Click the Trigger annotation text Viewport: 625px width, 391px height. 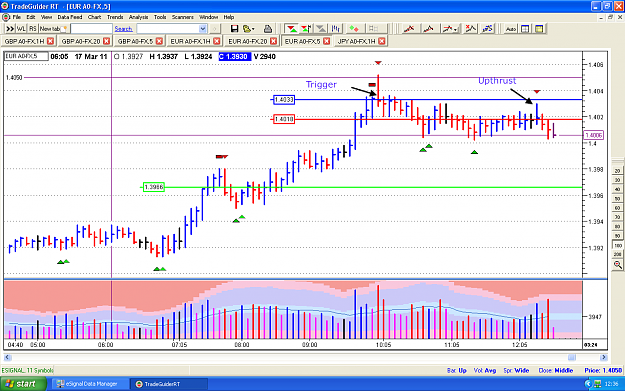pos(321,84)
